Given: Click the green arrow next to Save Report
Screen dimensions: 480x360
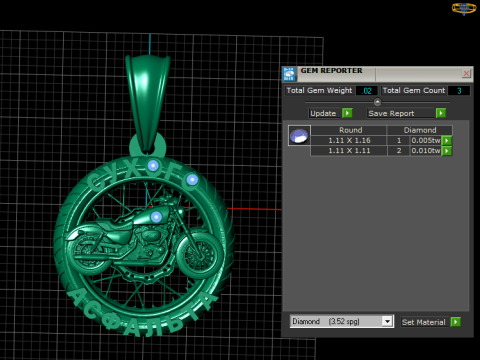Looking at the screenshot, I should [441, 113].
